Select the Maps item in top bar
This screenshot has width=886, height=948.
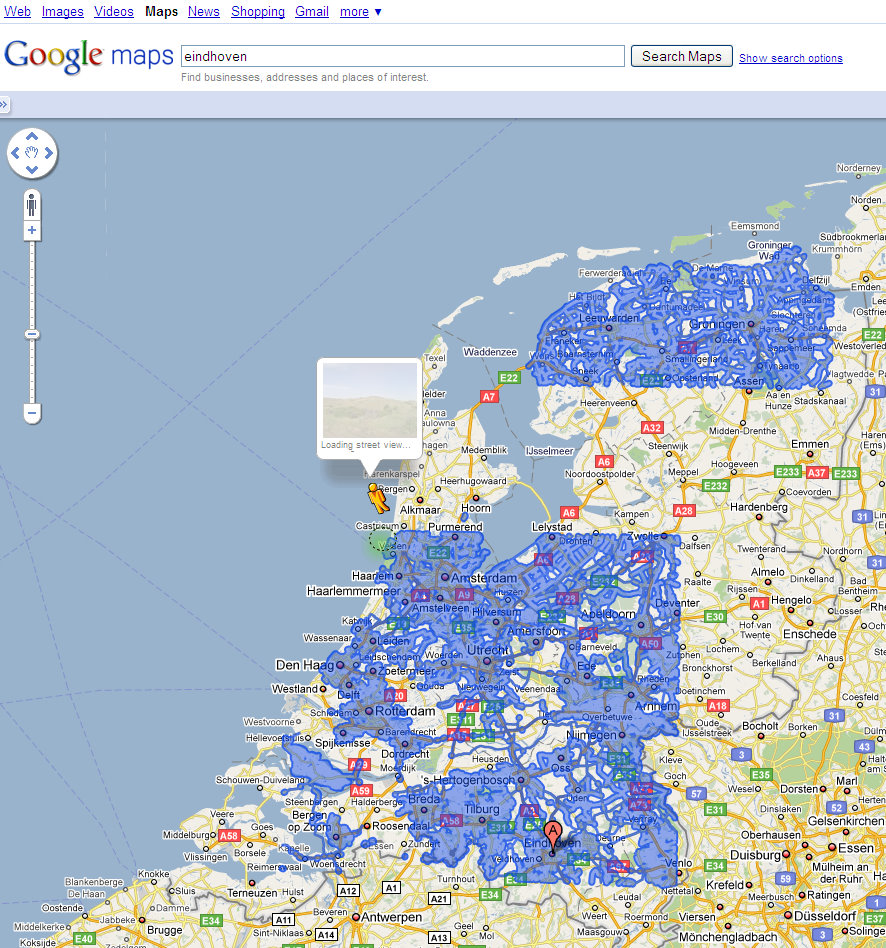161,11
